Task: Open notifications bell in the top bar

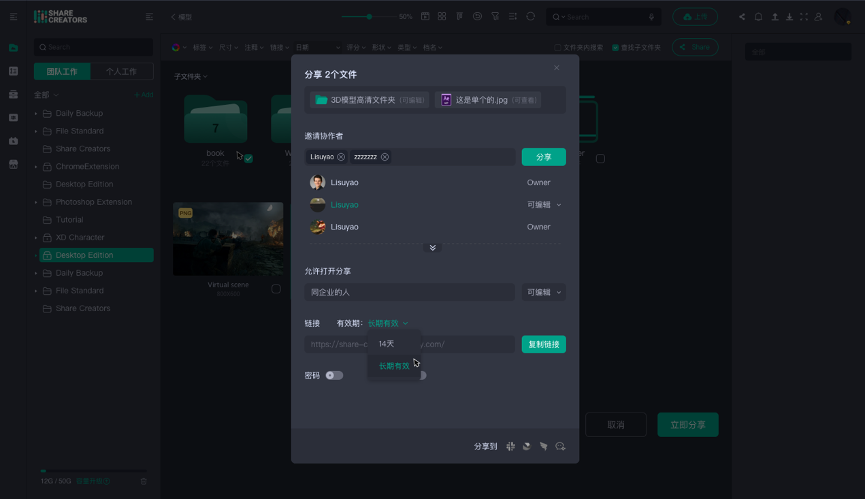Action: coord(758,17)
